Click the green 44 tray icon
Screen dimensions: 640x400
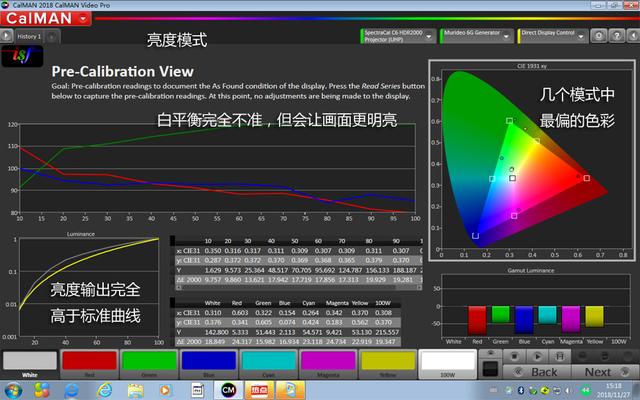point(586,391)
